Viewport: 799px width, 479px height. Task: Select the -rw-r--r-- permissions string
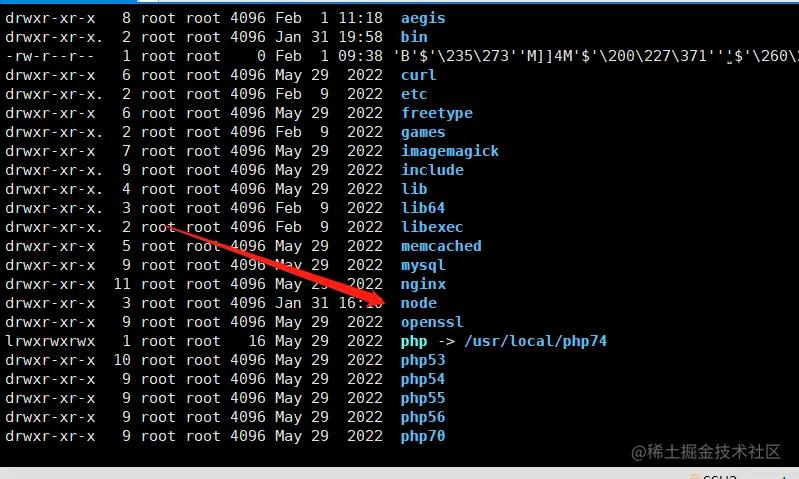[x=50, y=56]
